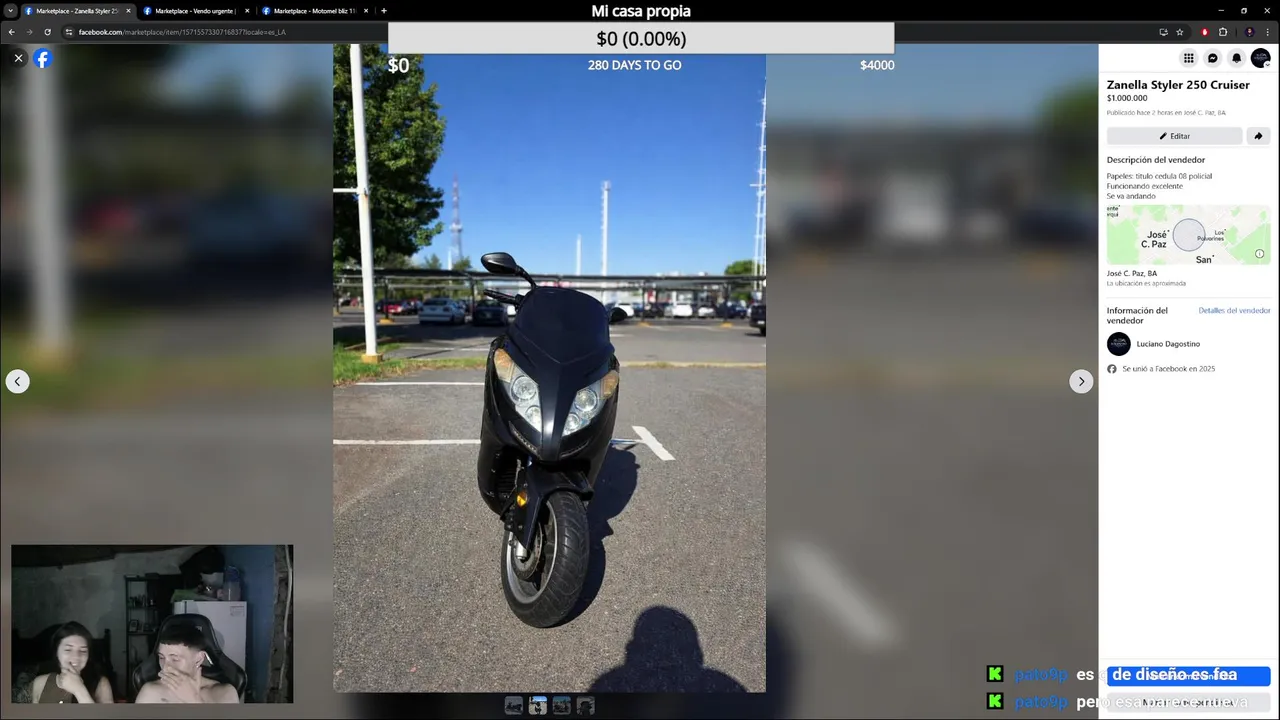The height and width of the screenshot is (720, 1280).
Task: Click the 'Se unió a Facebook en 2025' text
Action: [x=1168, y=369]
